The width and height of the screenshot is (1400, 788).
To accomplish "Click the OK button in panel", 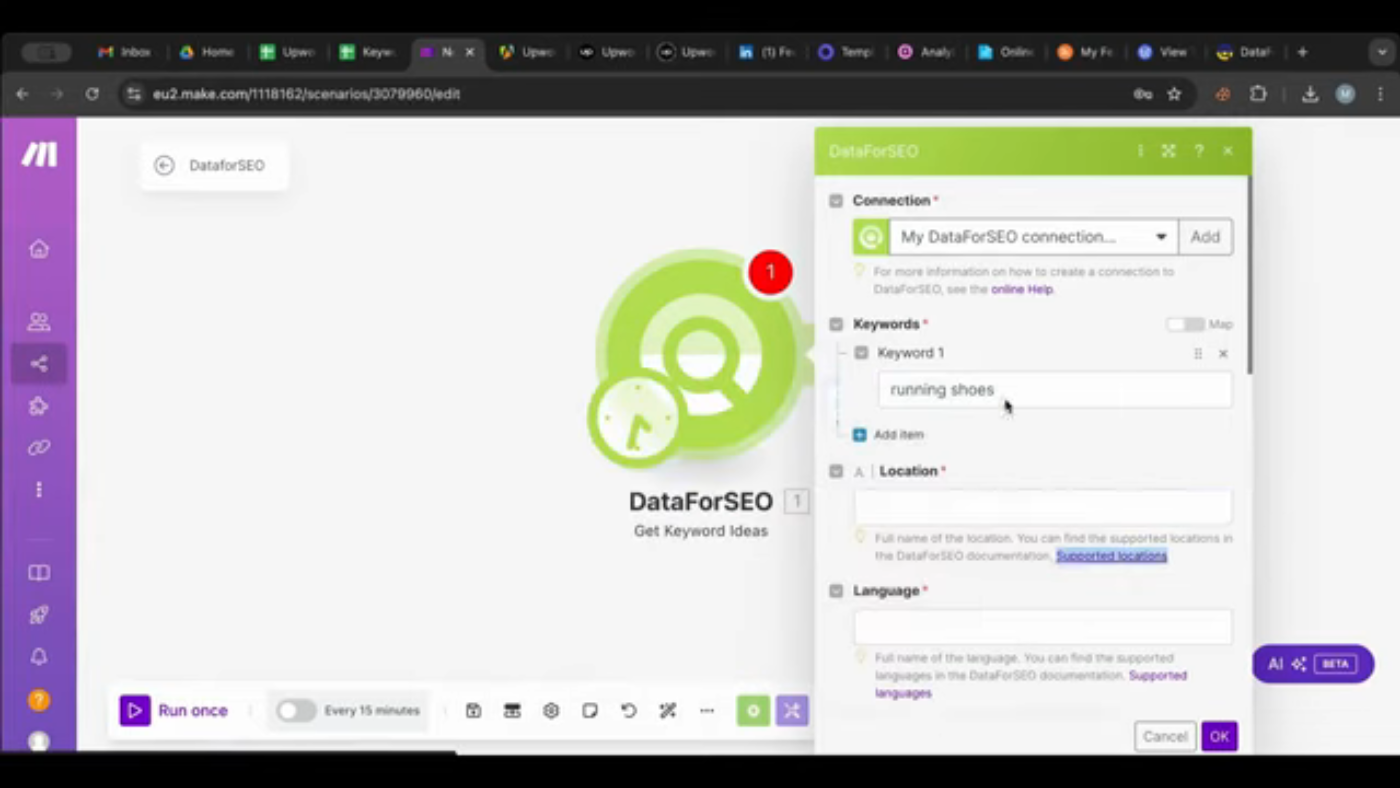I will pyautogui.click(x=1219, y=737).
